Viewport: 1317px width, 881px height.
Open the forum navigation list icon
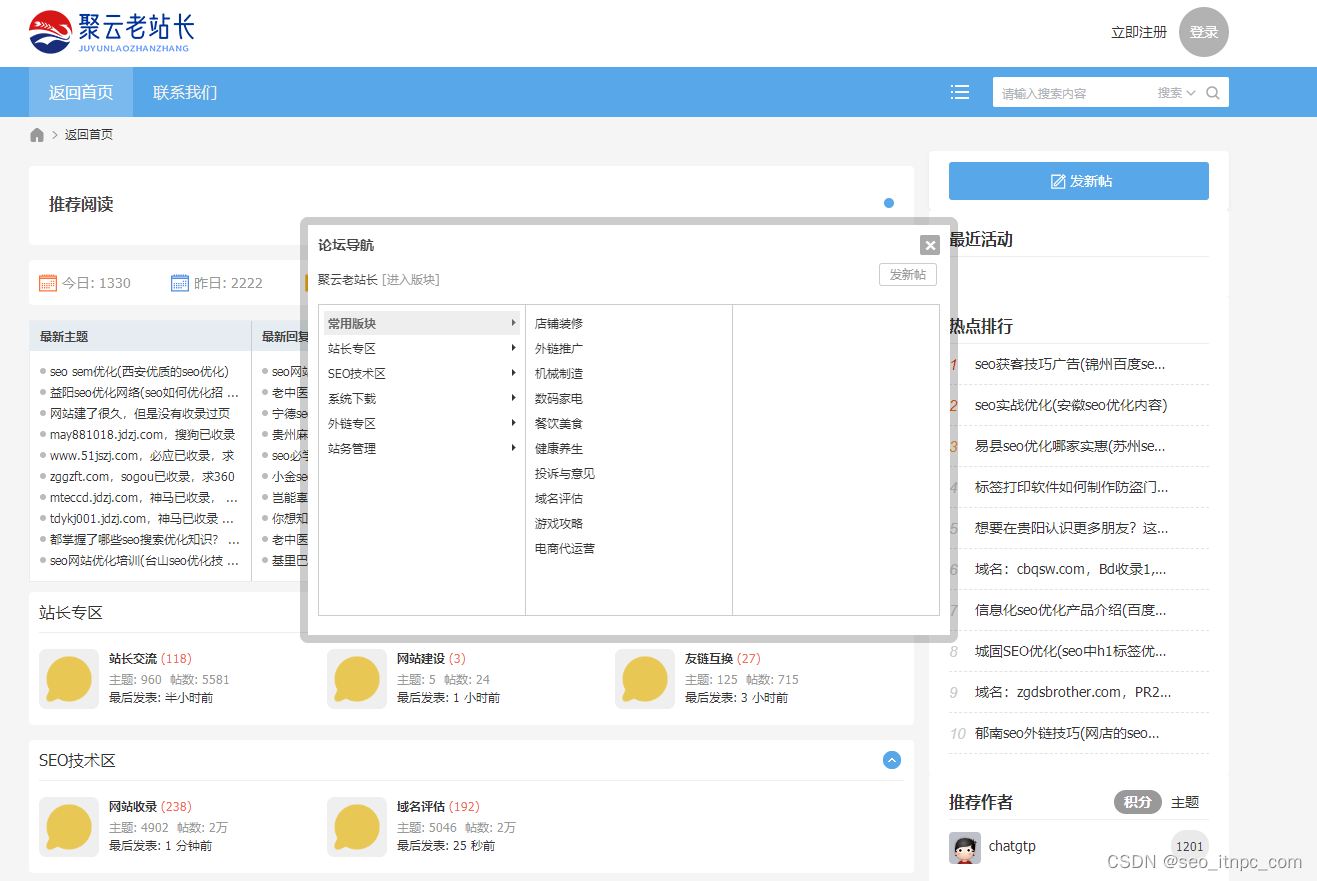[960, 92]
